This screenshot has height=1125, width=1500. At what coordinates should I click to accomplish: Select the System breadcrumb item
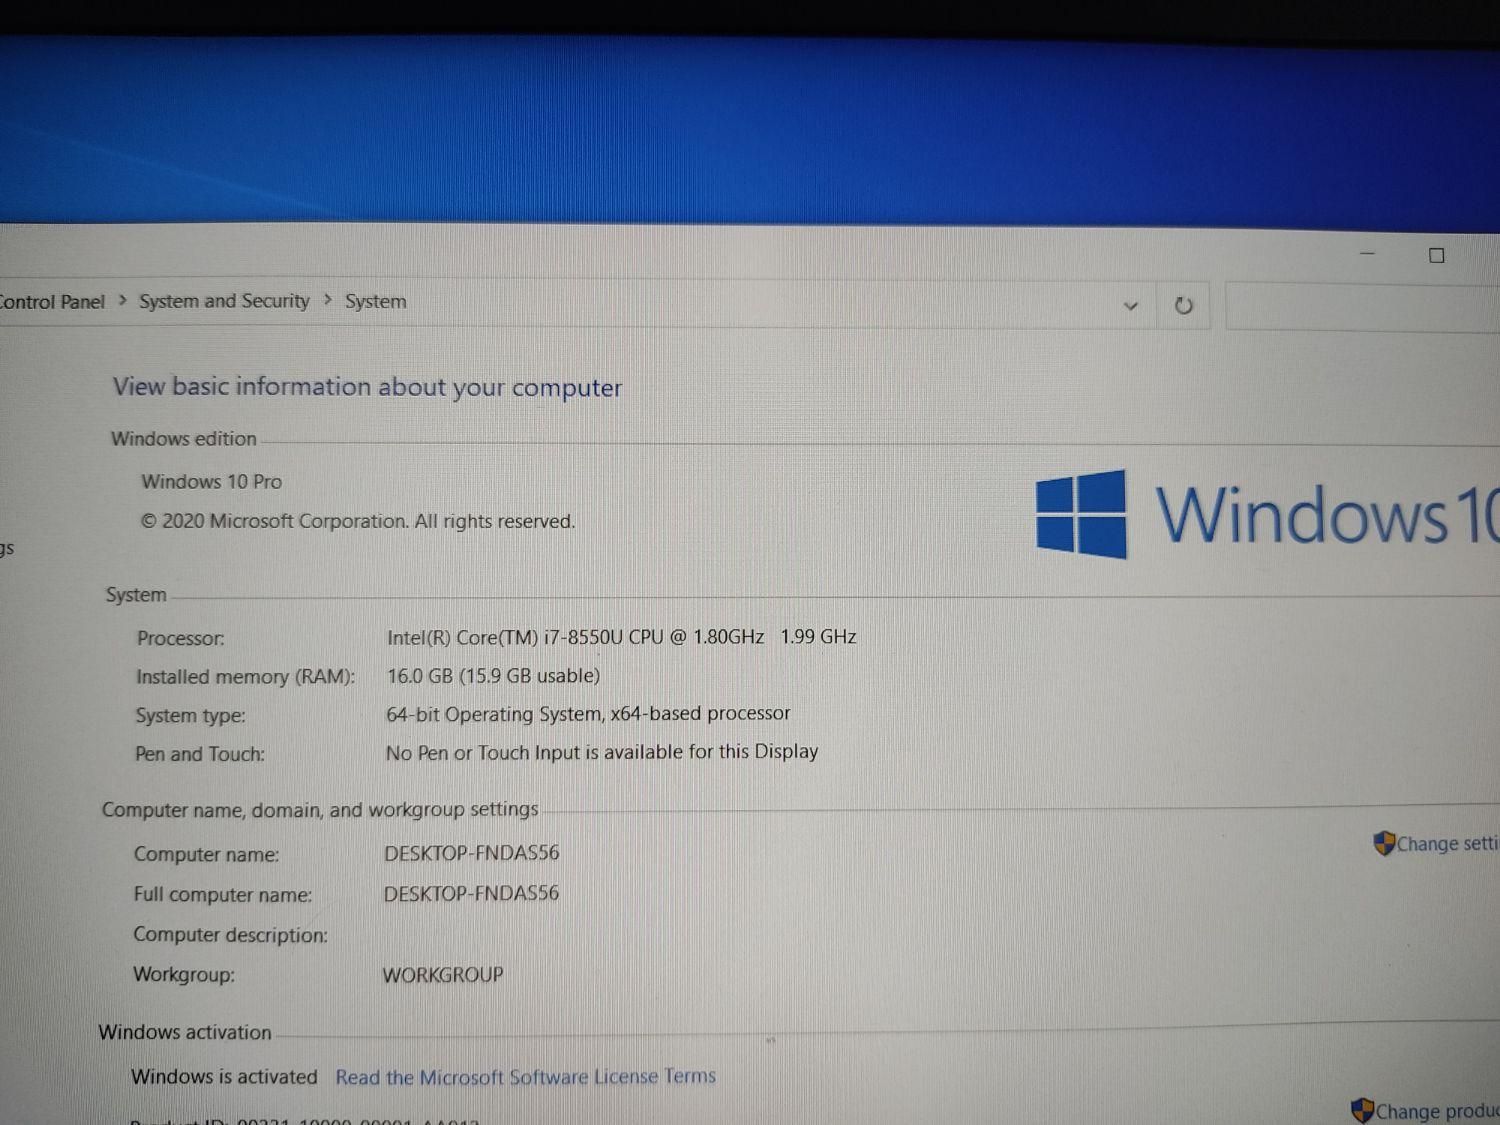click(x=376, y=301)
